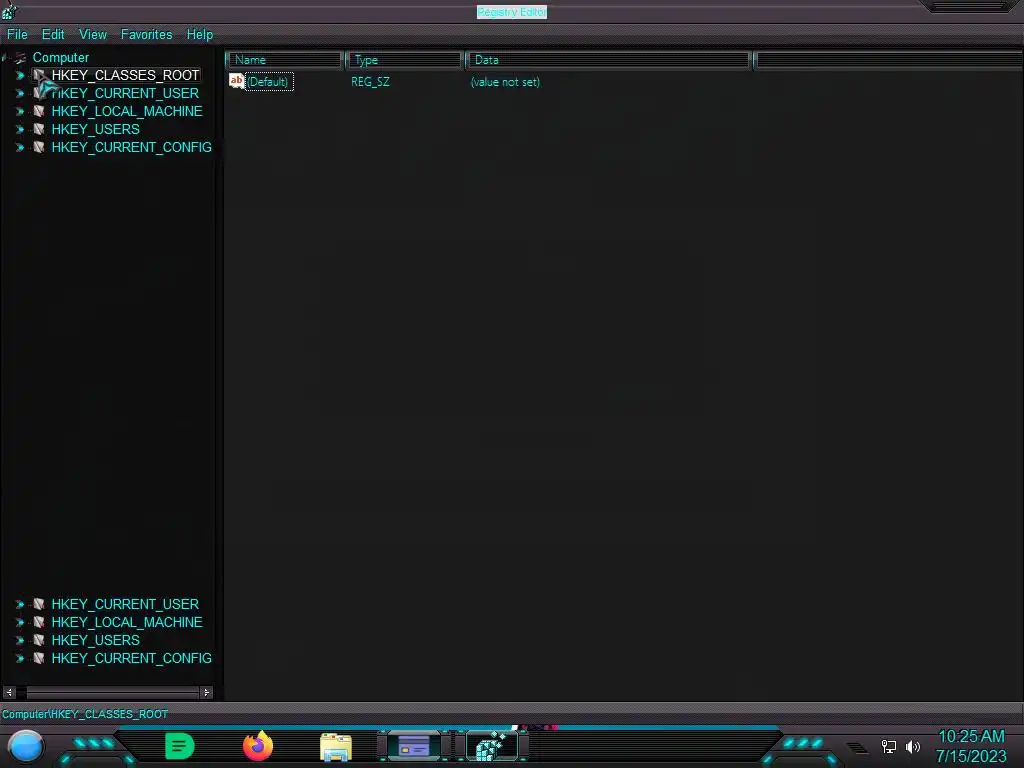Open the Favorites menu
1024x768 pixels.
(x=146, y=35)
